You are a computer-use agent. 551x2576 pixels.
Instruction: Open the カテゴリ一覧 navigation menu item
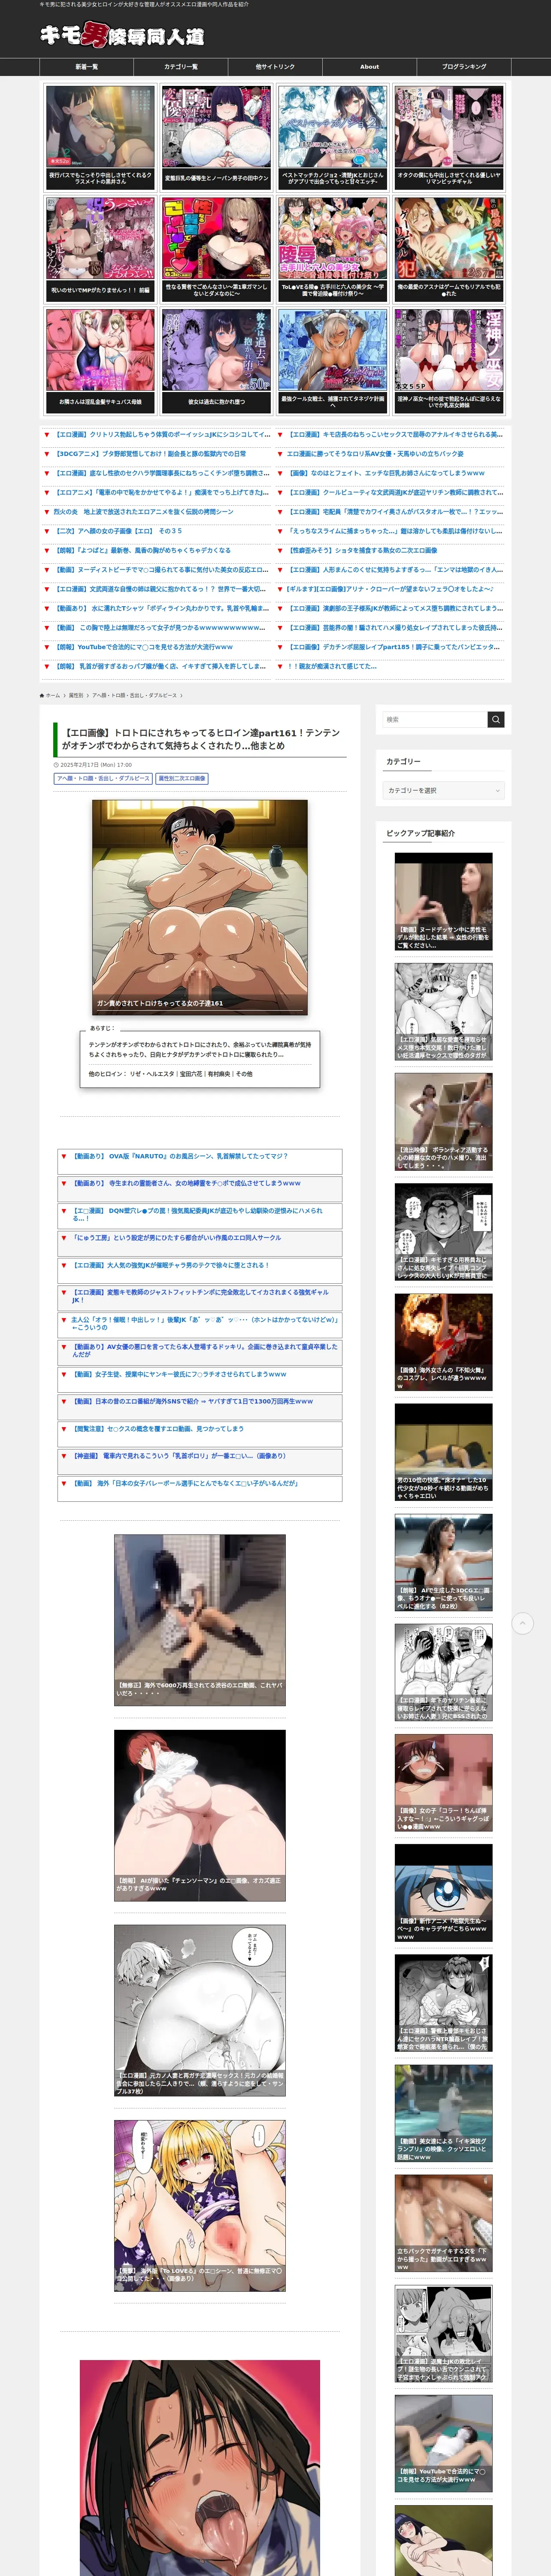tap(181, 67)
